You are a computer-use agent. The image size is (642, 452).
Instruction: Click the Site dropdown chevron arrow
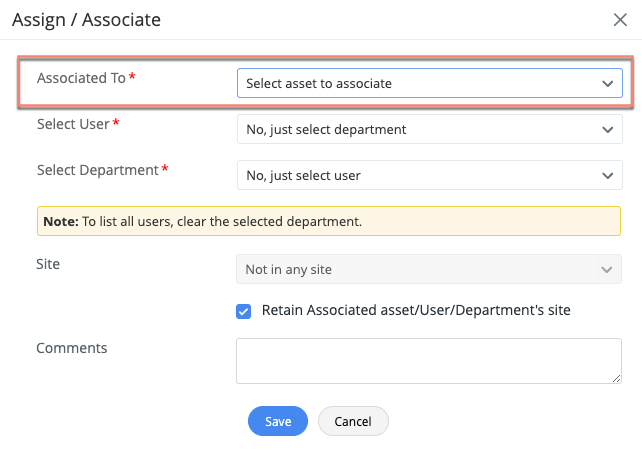tap(606, 270)
